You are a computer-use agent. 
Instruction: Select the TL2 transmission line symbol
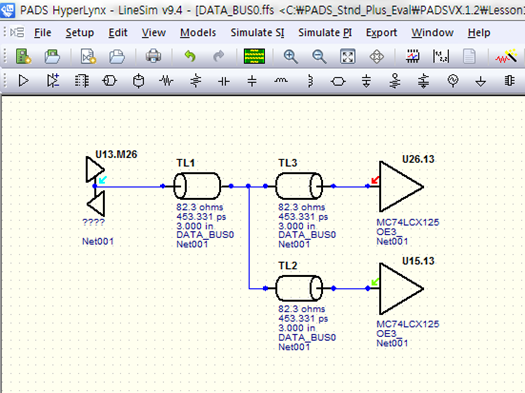pos(299,289)
